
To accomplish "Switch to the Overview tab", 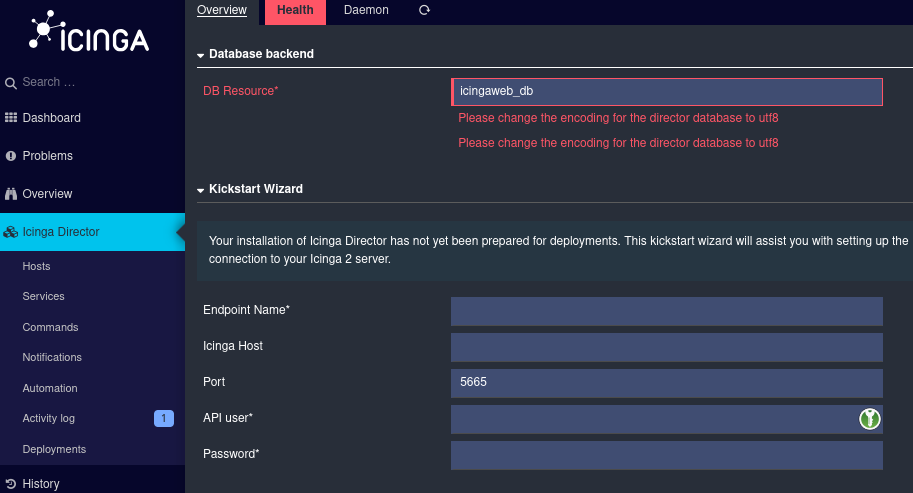I will pyautogui.click(x=222, y=10).
